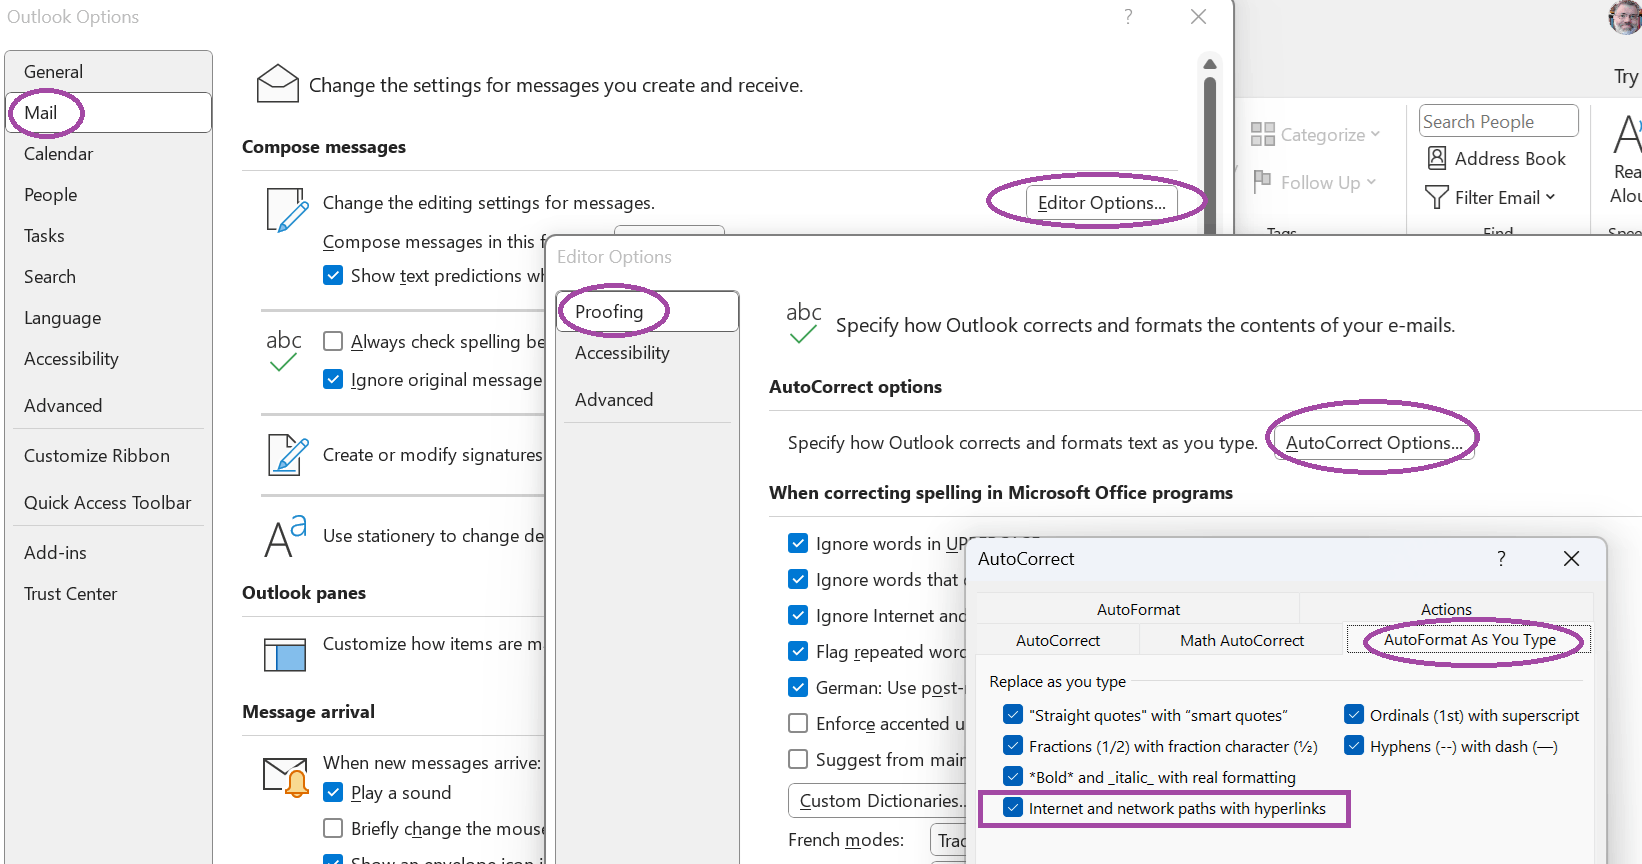Select Accessibility in Editor Options
Viewport: 1642px width, 864px height.
(x=647, y=353)
